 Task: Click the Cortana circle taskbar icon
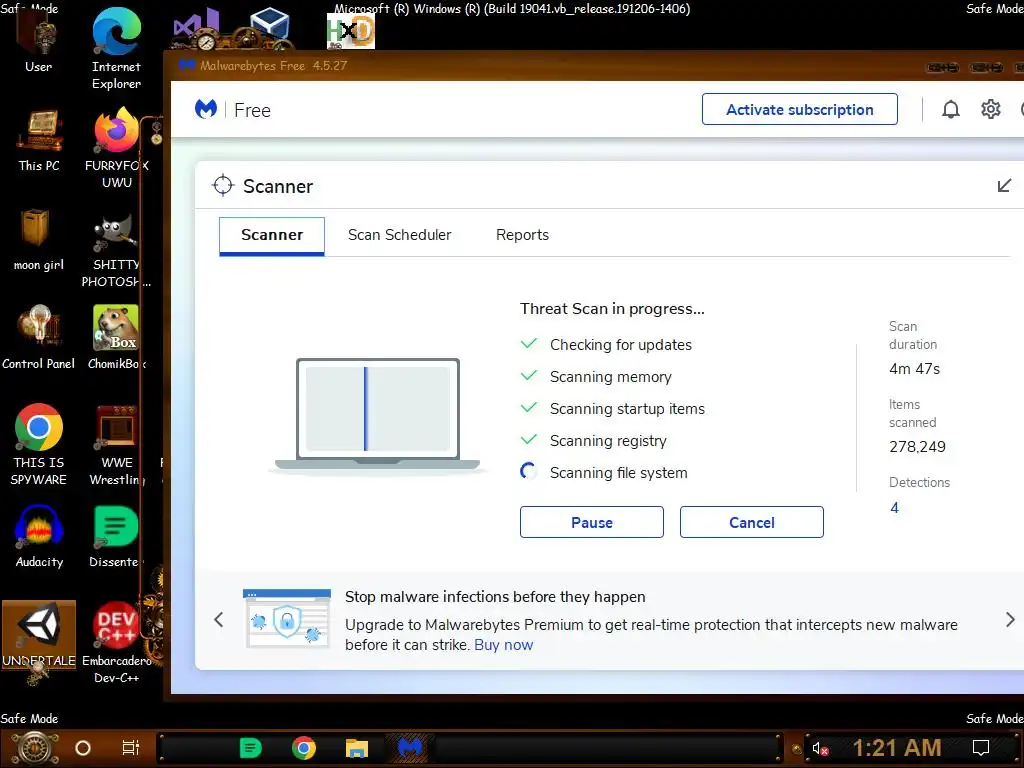[x=83, y=748]
